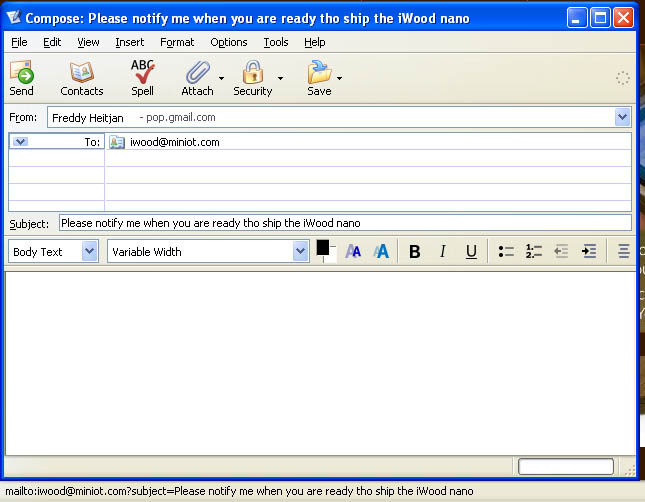
Task: Apply numbered list formatting
Action: 534,251
